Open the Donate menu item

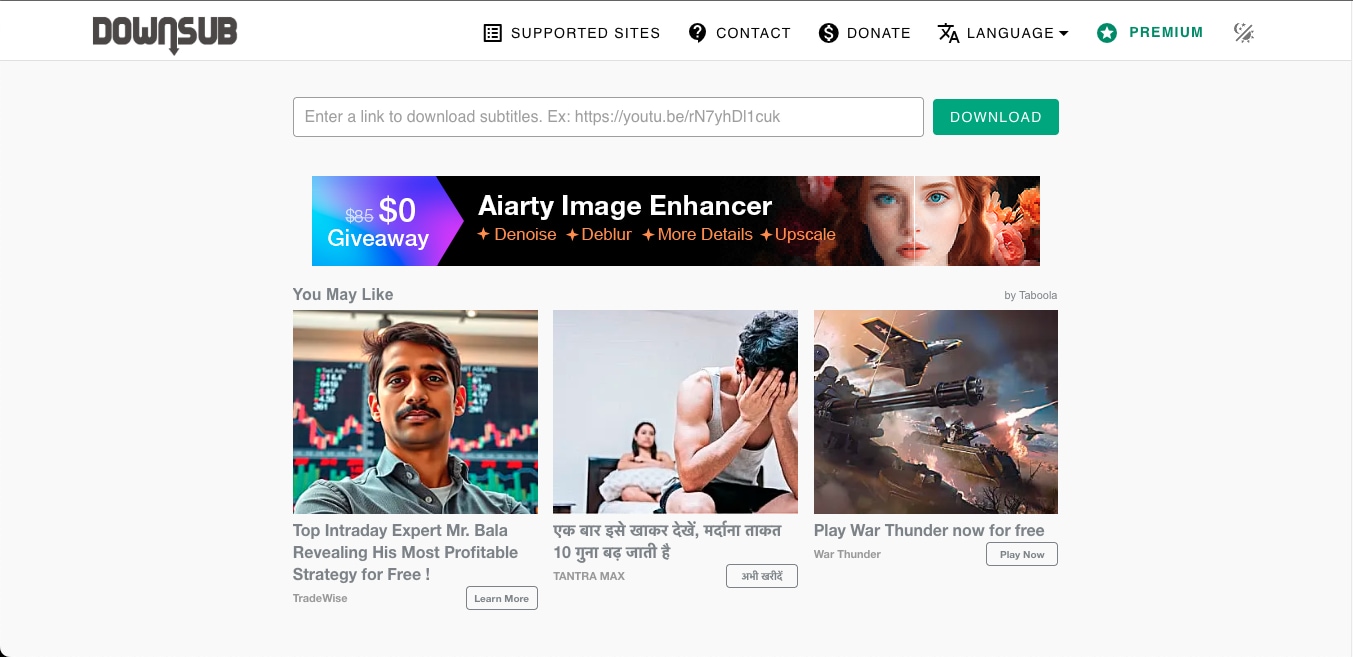(878, 33)
